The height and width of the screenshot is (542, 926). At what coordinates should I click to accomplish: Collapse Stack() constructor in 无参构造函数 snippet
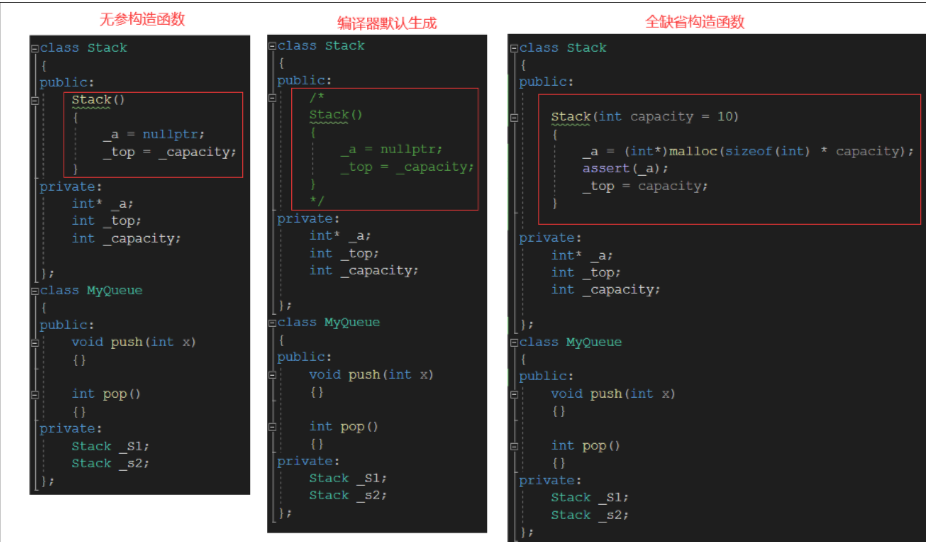35,101
